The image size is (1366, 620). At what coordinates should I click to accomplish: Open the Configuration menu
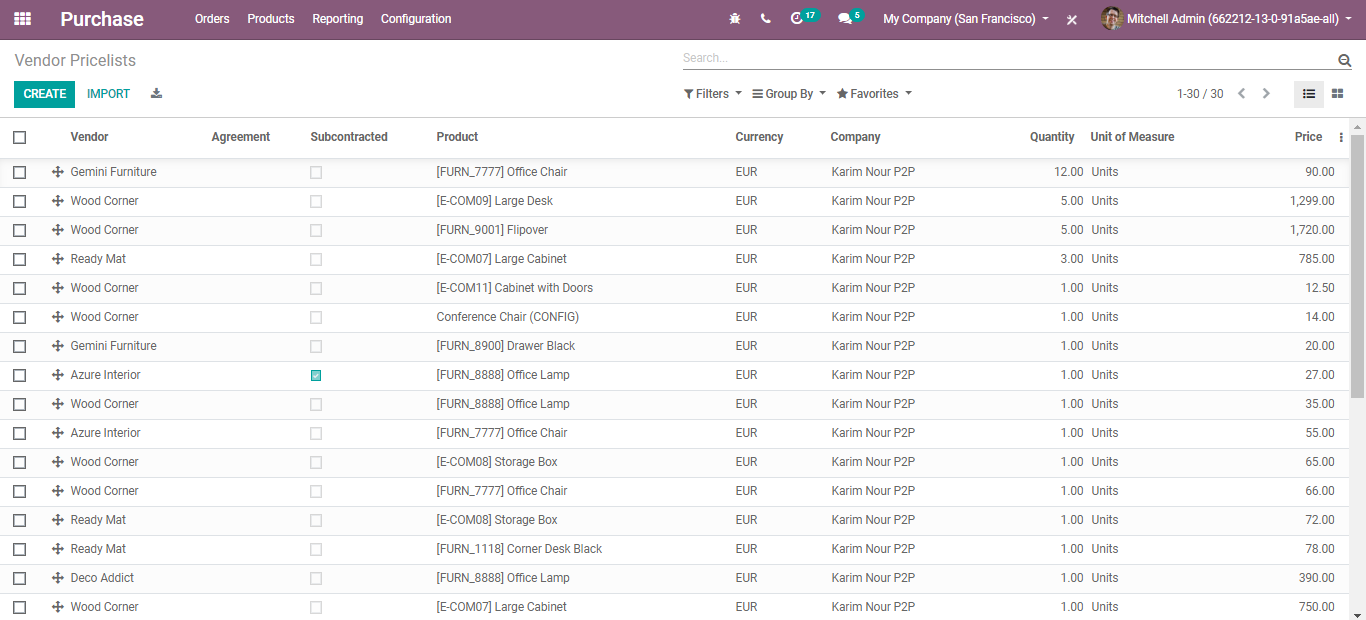tap(416, 19)
